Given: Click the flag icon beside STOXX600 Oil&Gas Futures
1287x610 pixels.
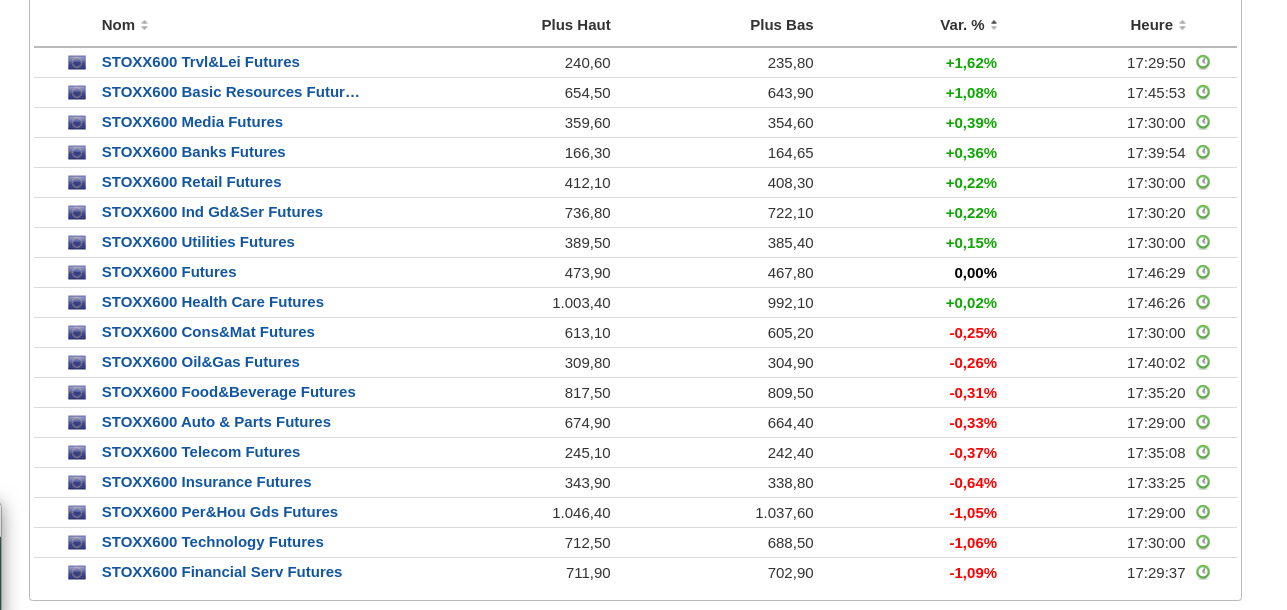Looking at the screenshot, I should 77,362.
